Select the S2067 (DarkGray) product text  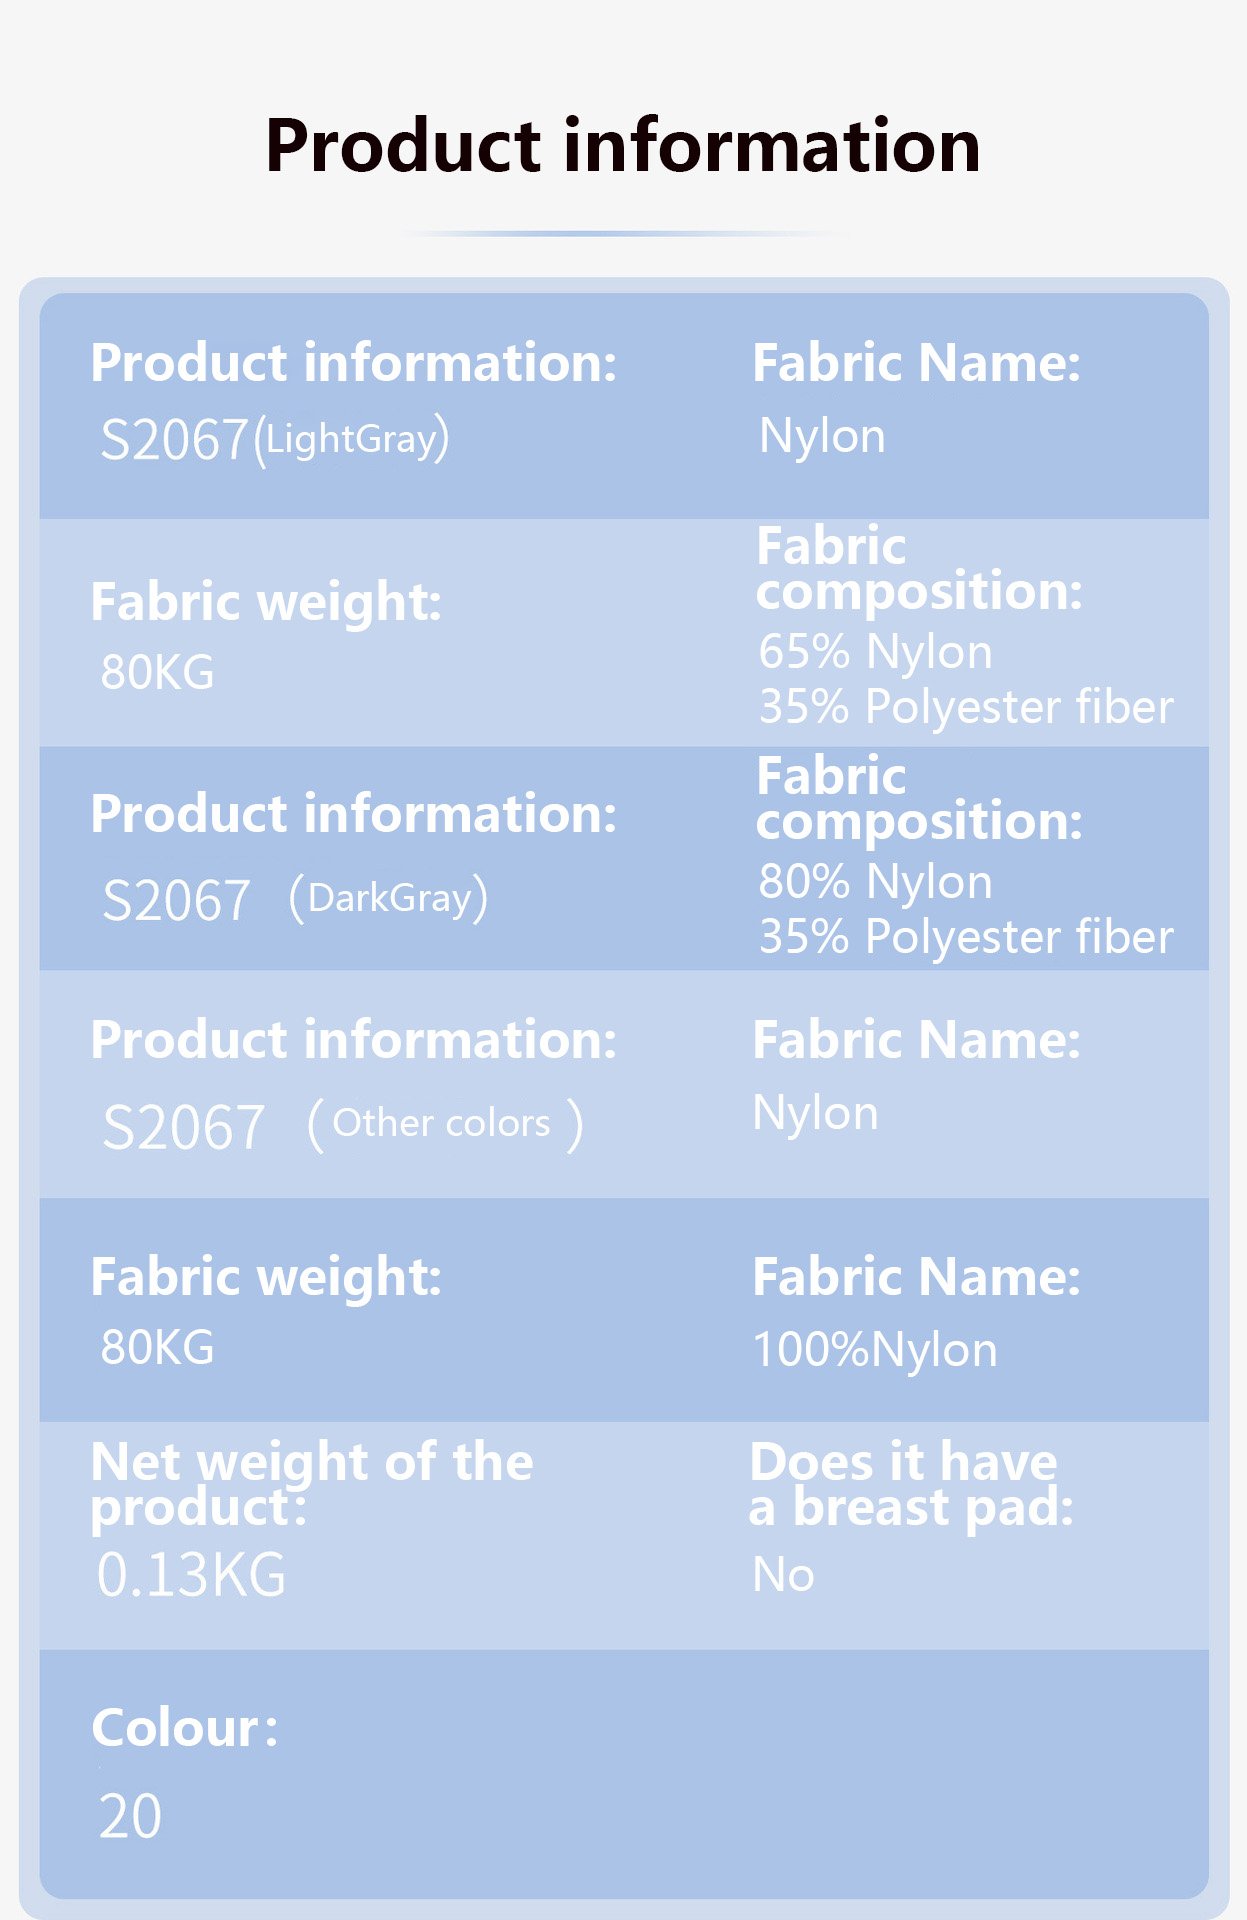(295, 899)
